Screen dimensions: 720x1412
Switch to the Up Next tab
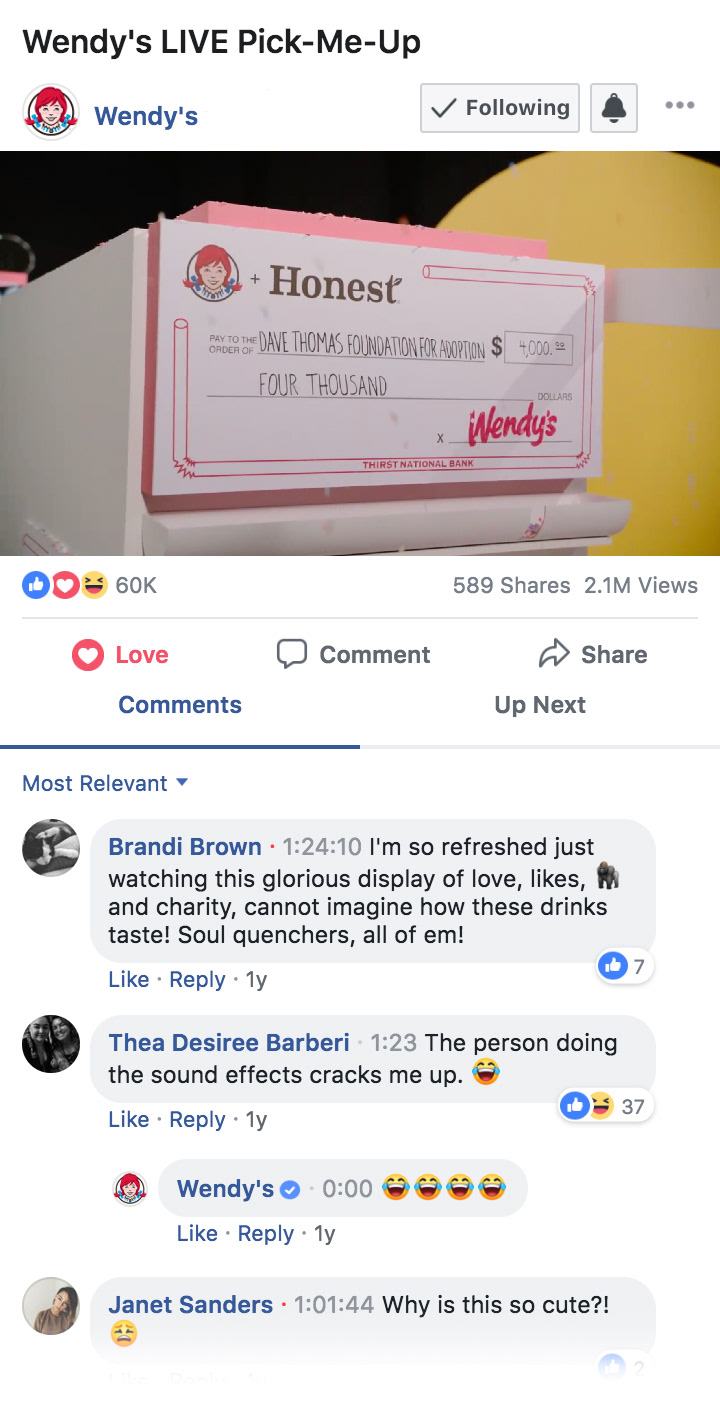[540, 705]
